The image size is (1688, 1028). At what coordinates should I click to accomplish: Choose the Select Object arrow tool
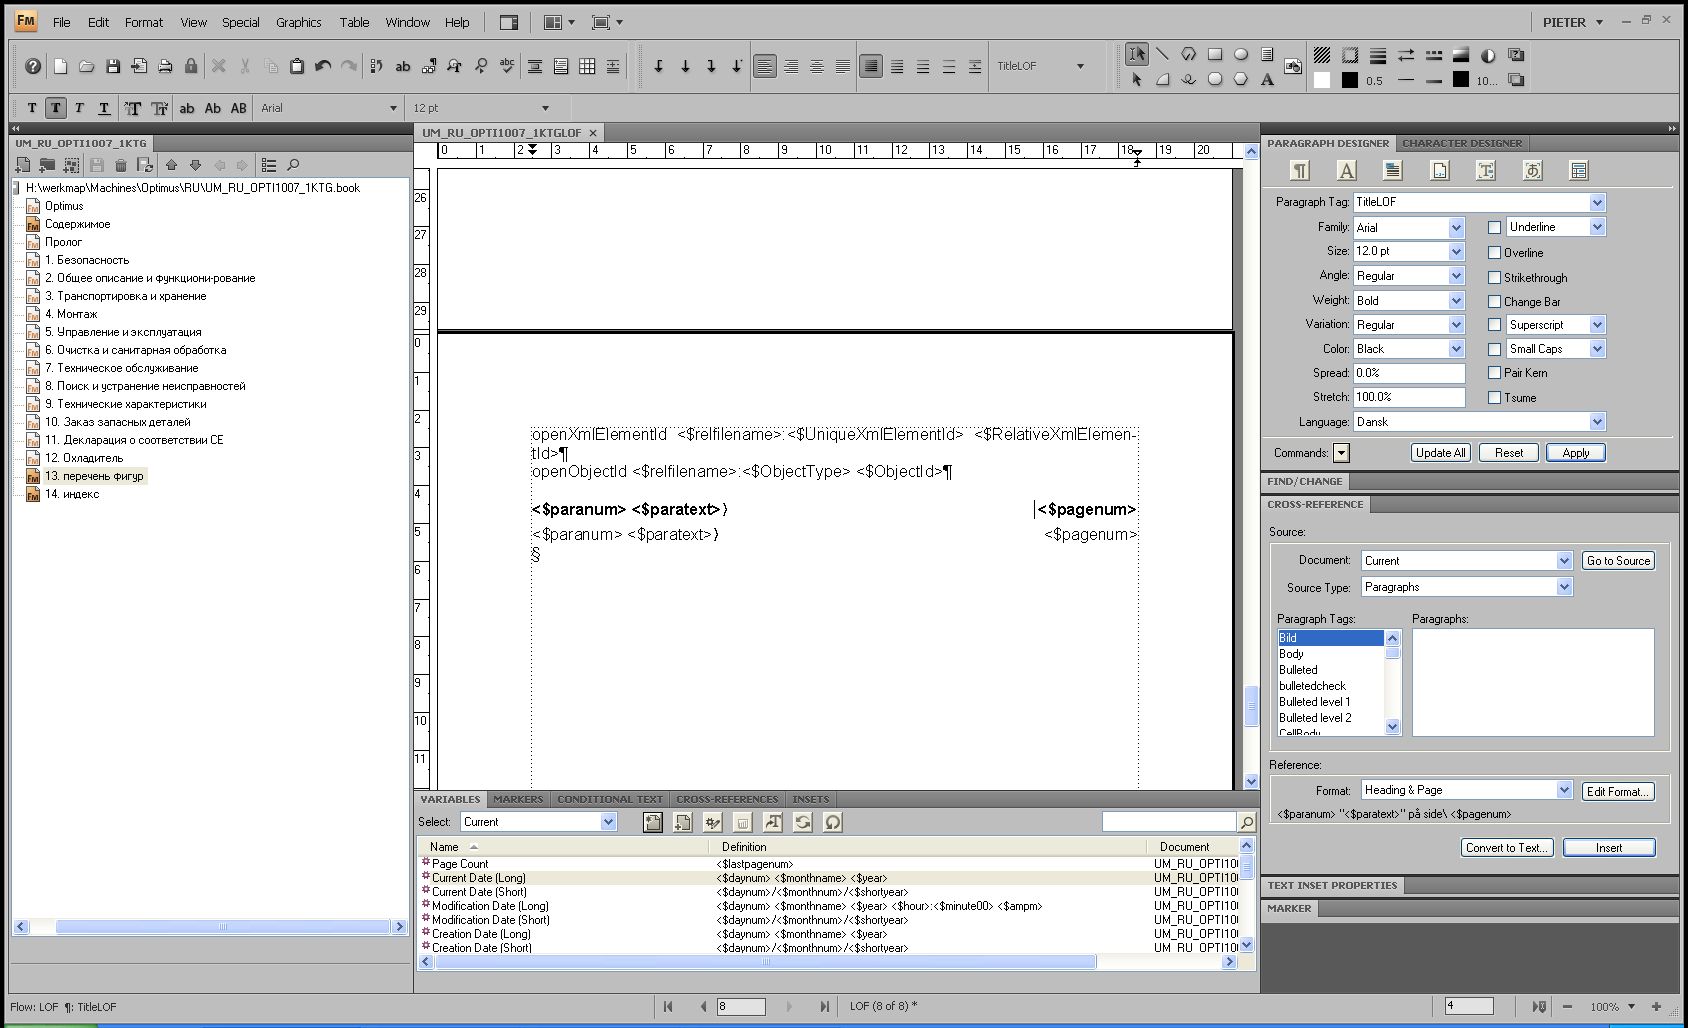[1136, 80]
